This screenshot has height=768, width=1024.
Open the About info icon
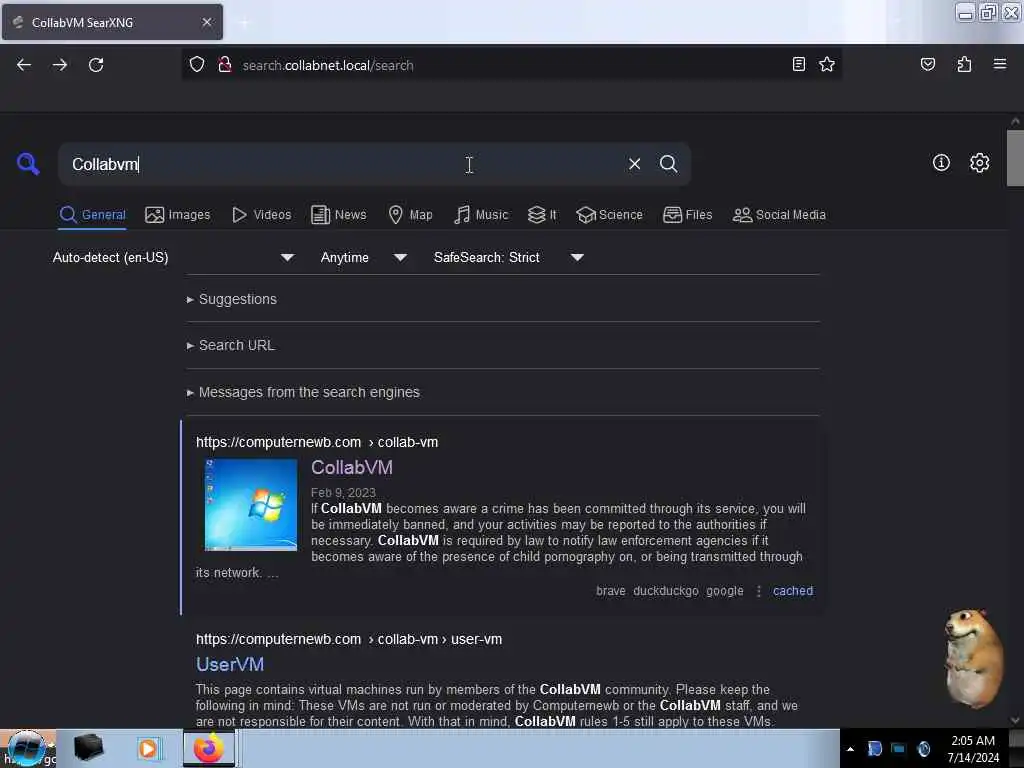(941, 163)
